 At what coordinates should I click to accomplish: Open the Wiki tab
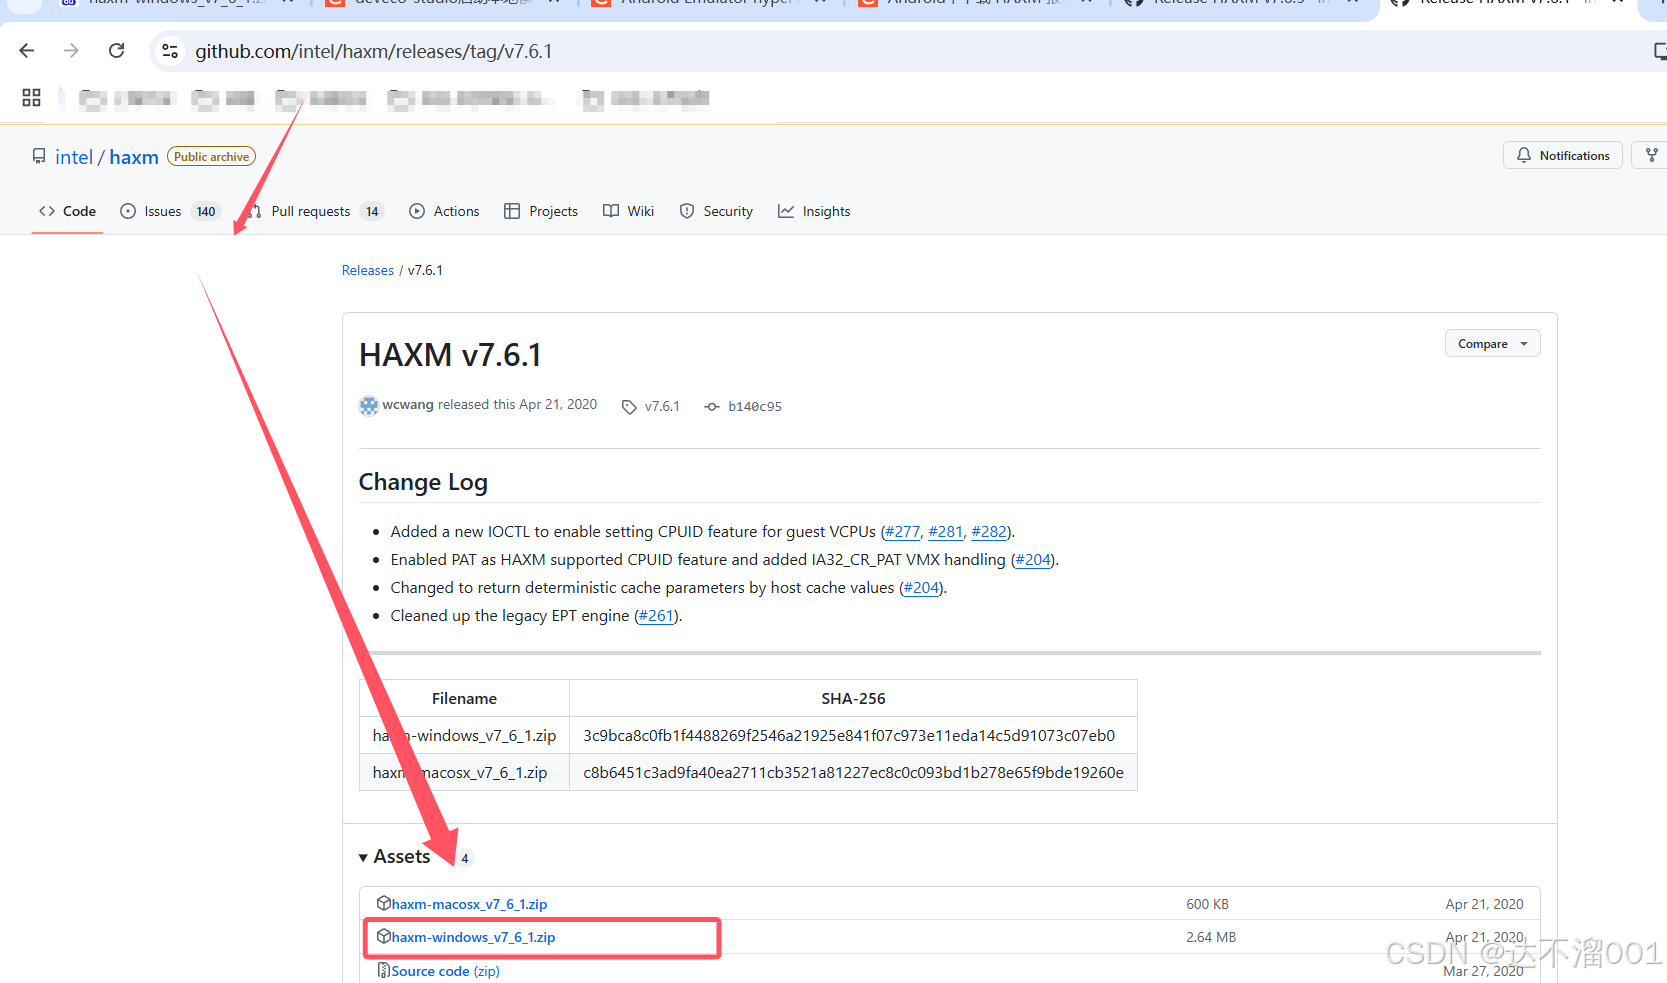628,211
